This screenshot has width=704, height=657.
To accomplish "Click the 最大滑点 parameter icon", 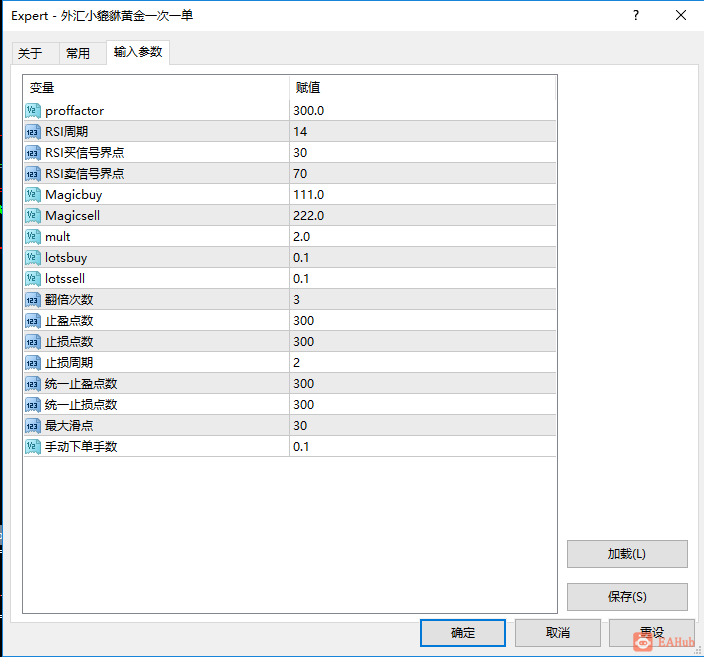I will [33, 426].
